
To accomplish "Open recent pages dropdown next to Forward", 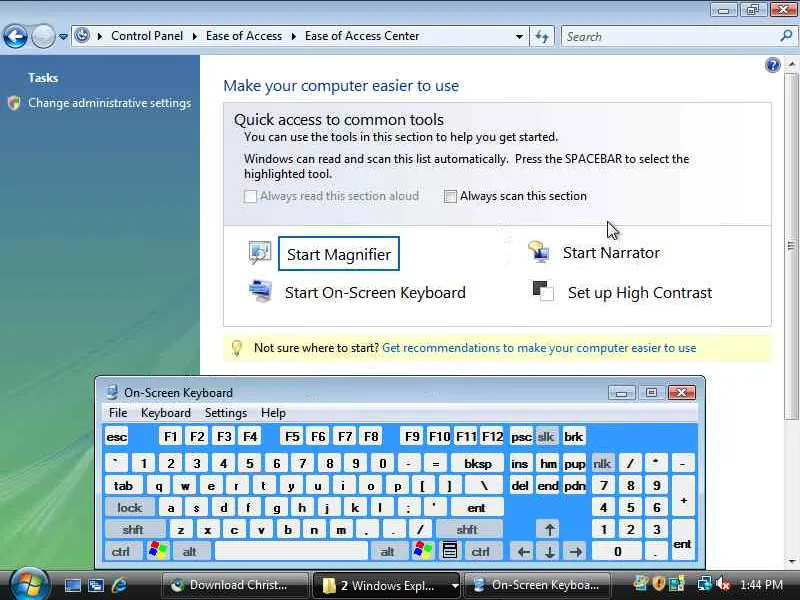I will tap(63, 37).
